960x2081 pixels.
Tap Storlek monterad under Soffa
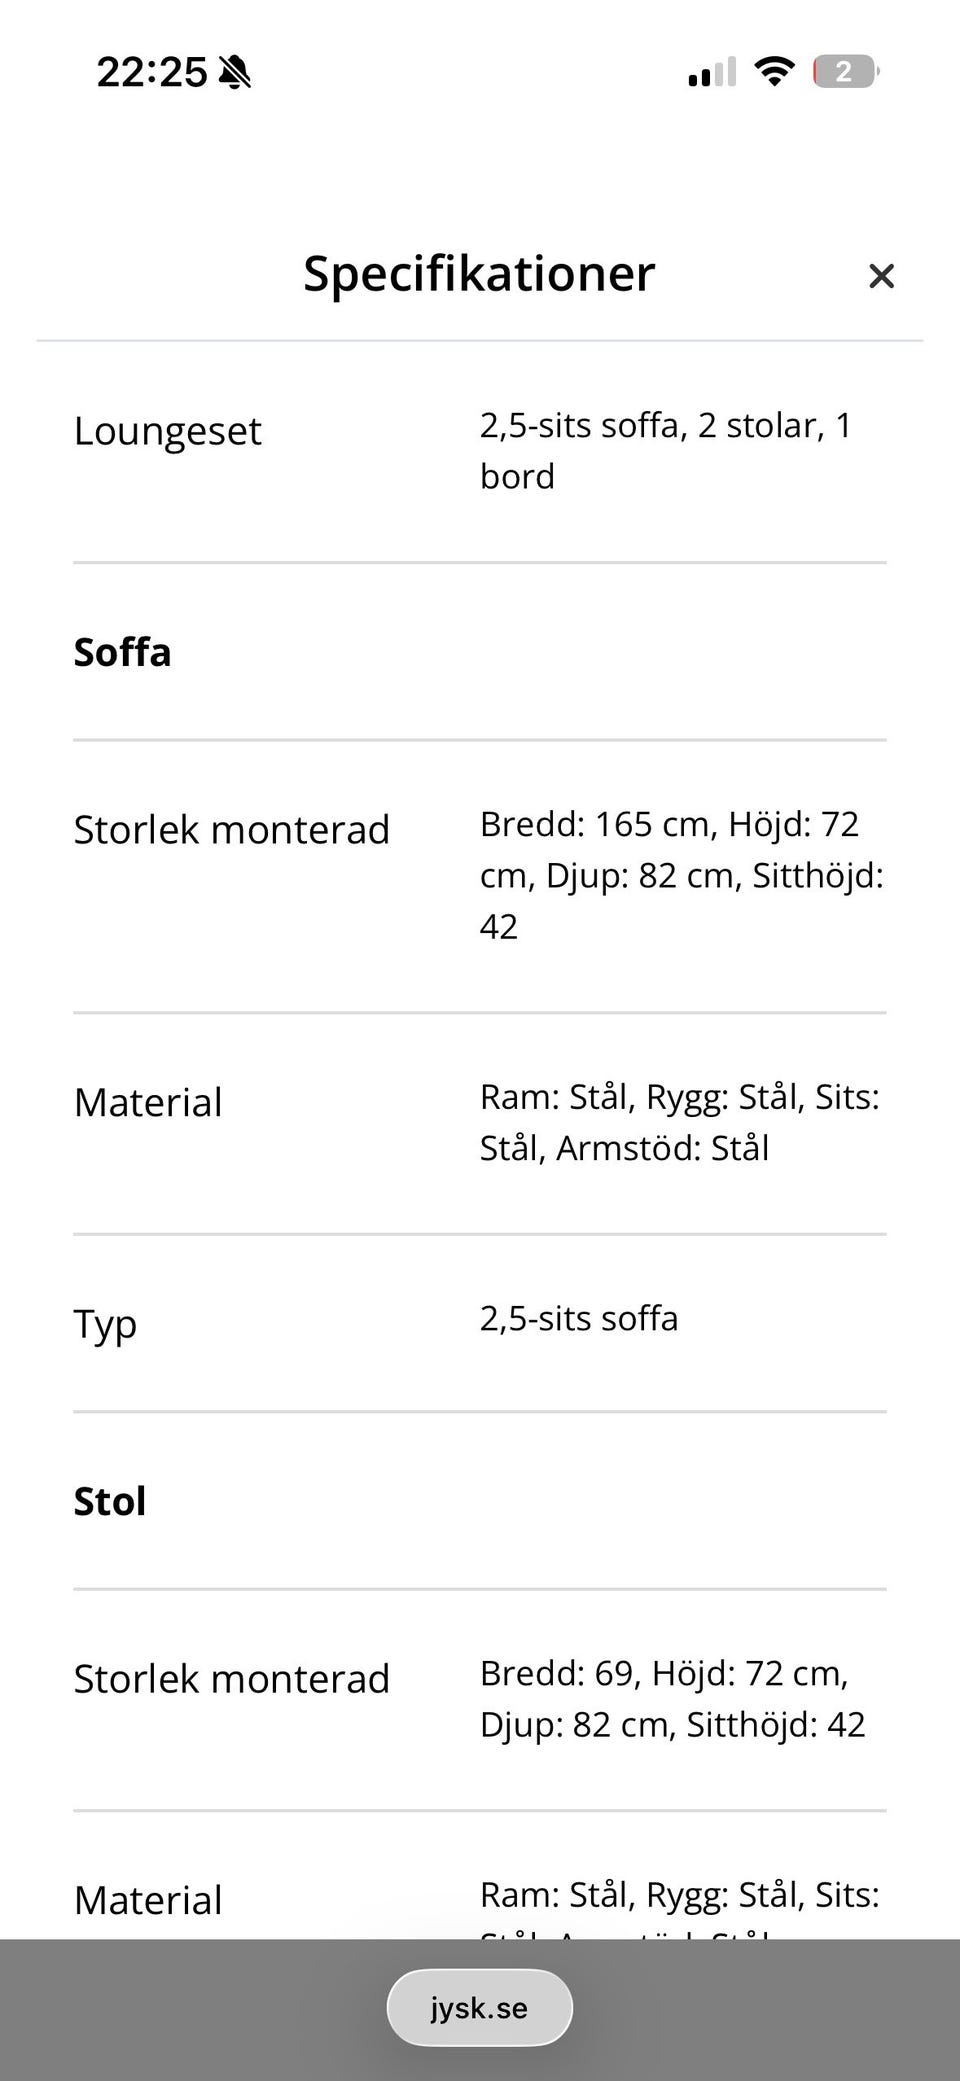click(231, 830)
